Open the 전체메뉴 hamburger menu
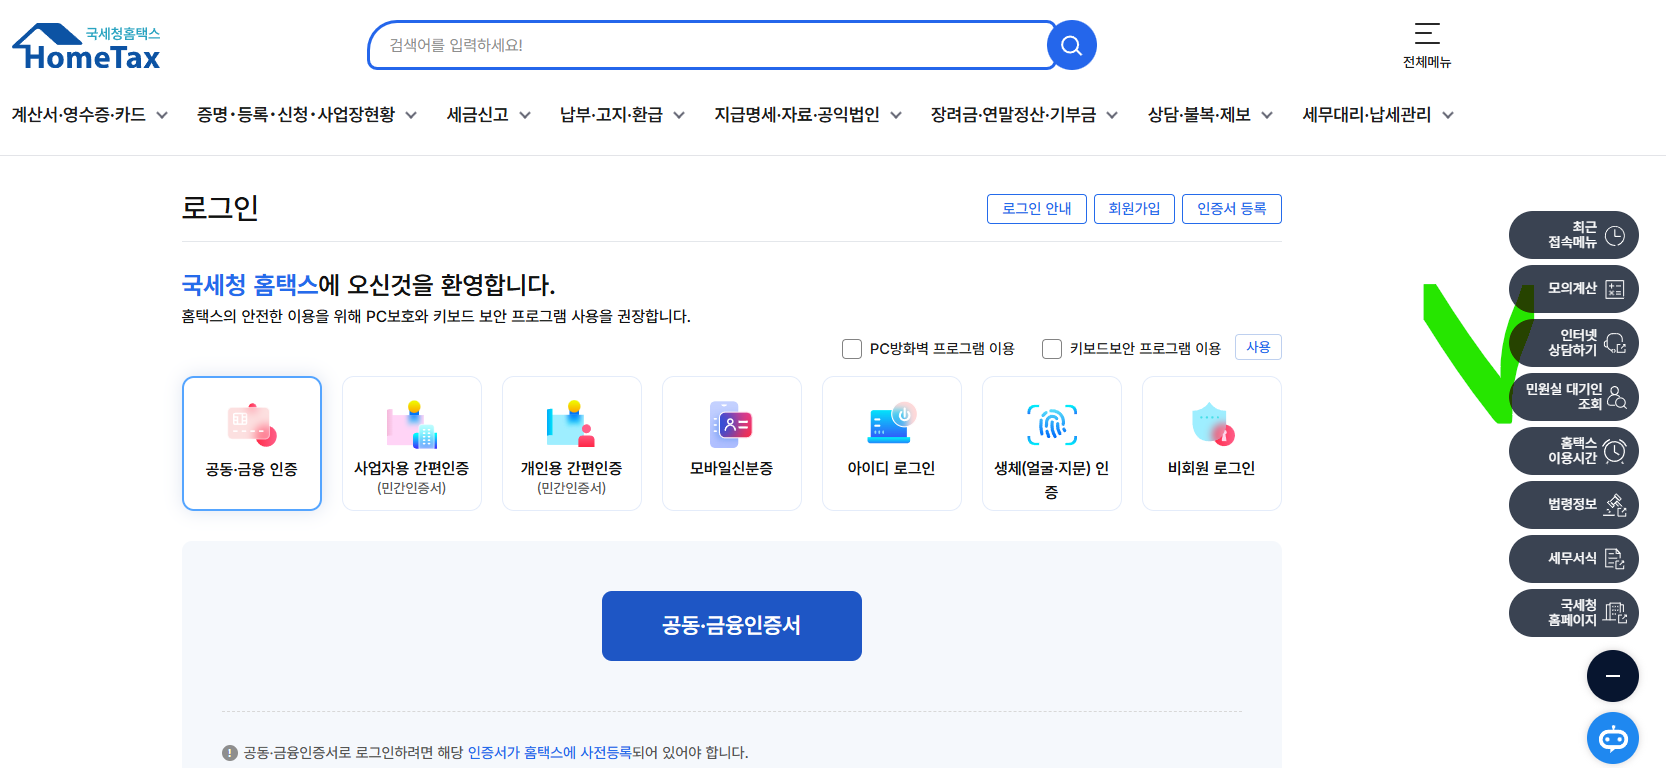Screen dimensions: 1666x768 [x=1427, y=45]
